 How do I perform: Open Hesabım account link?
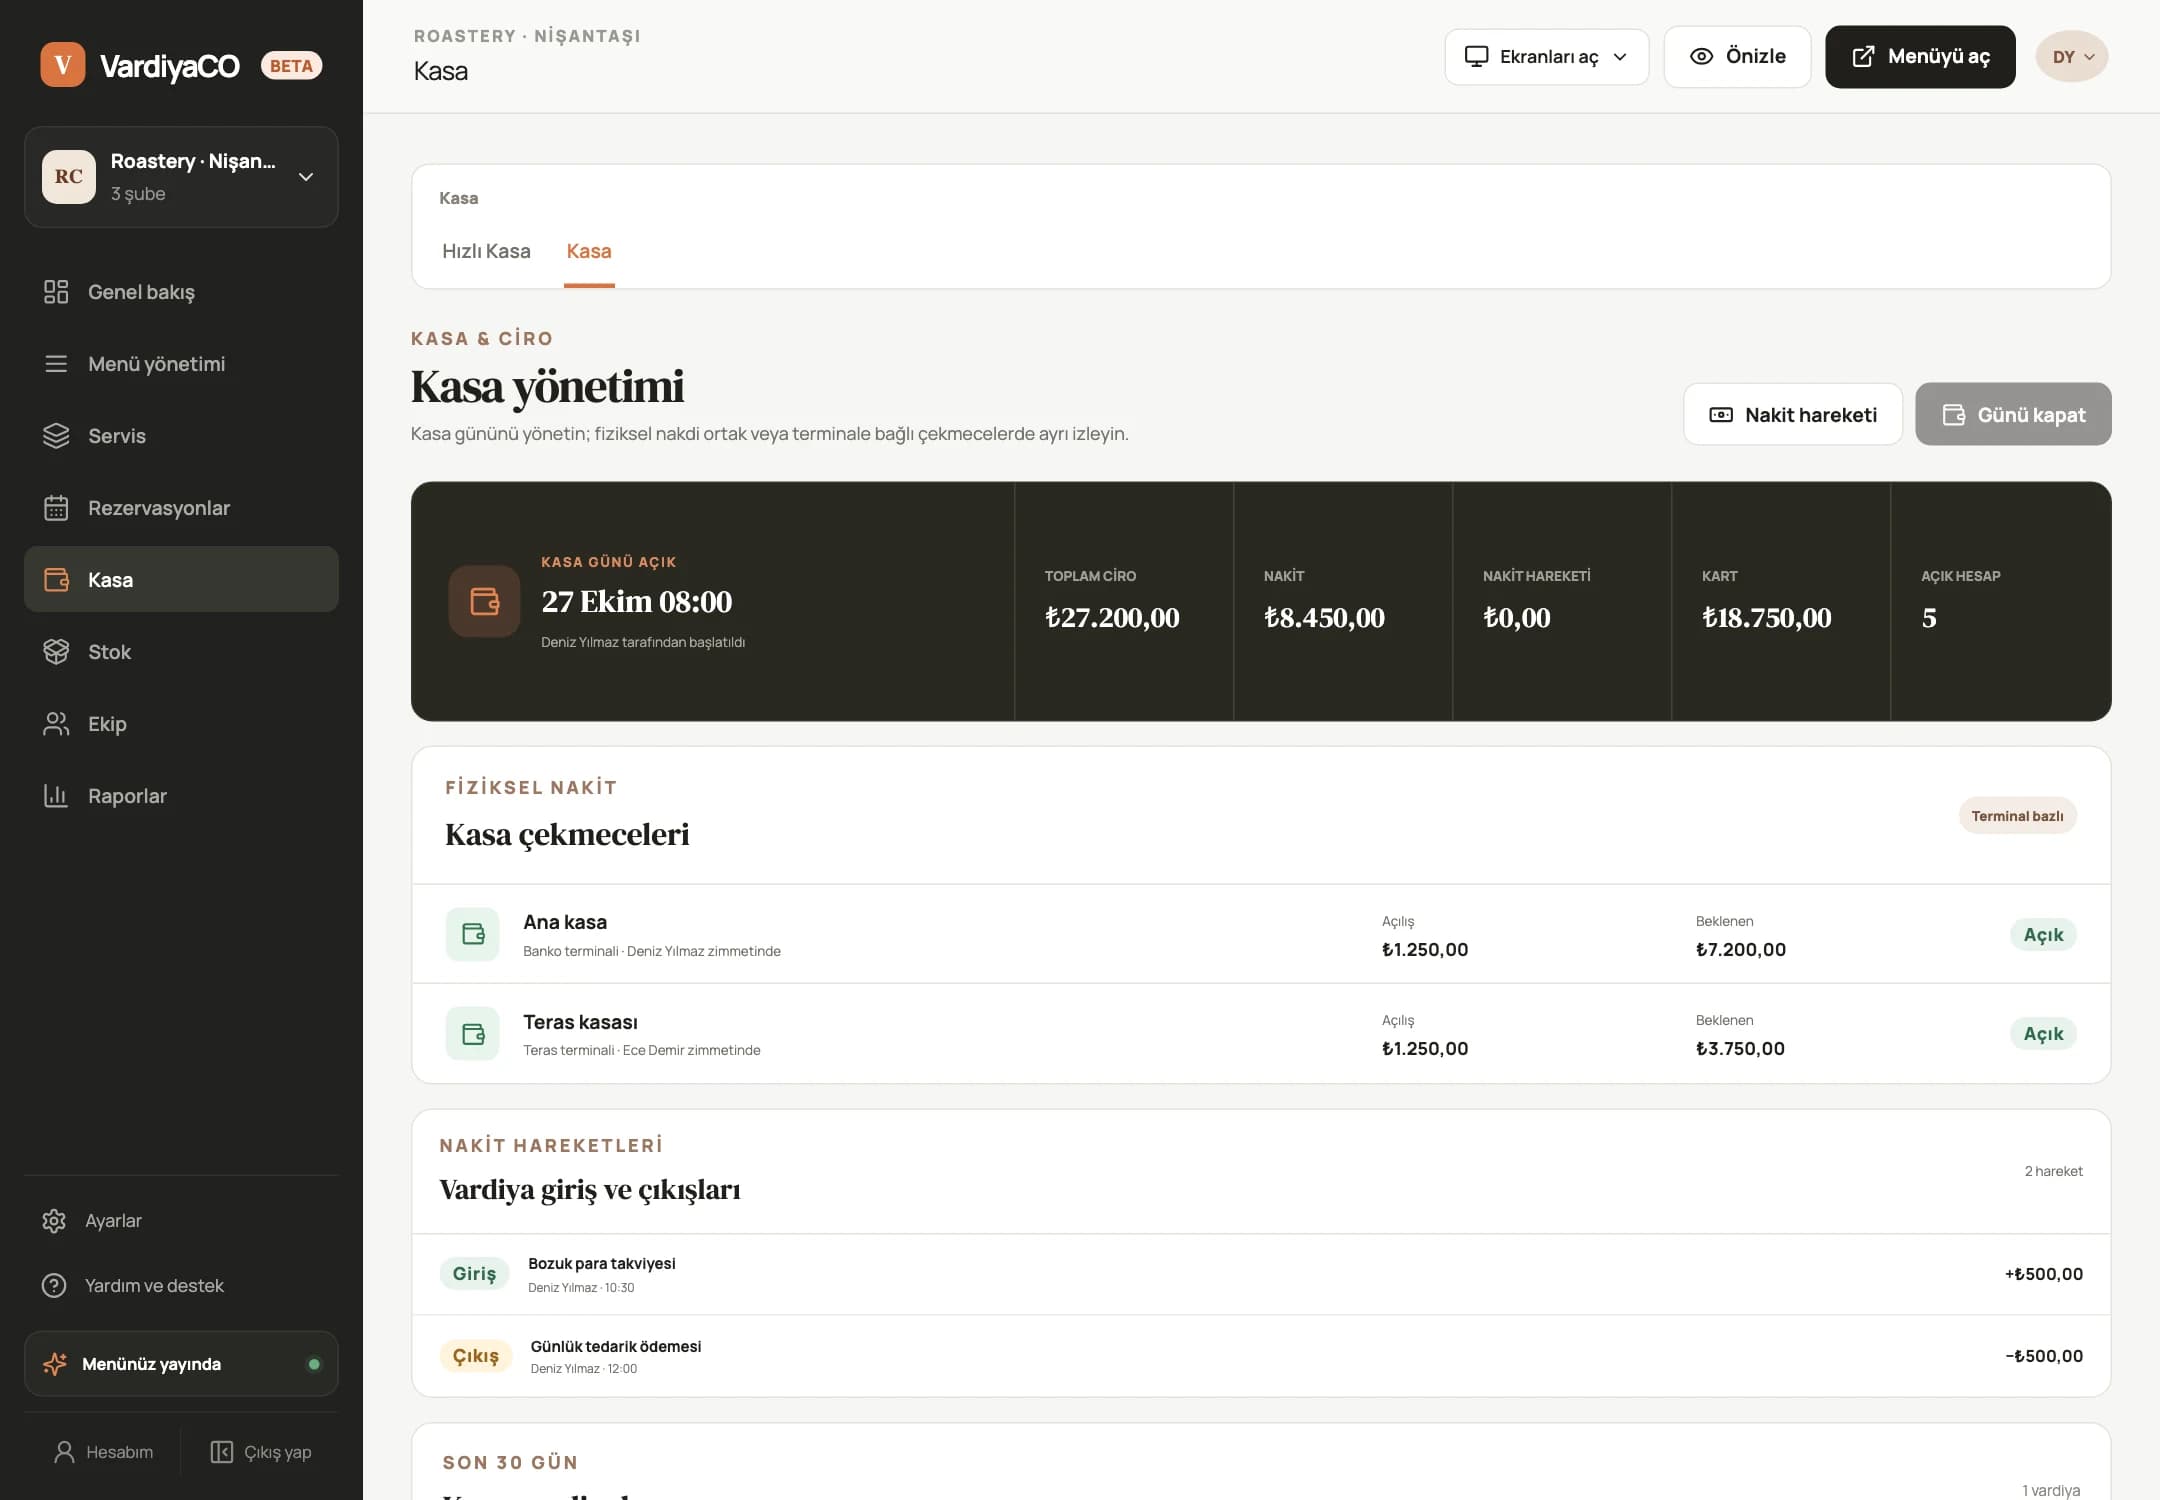pyautogui.click(x=104, y=1452)
